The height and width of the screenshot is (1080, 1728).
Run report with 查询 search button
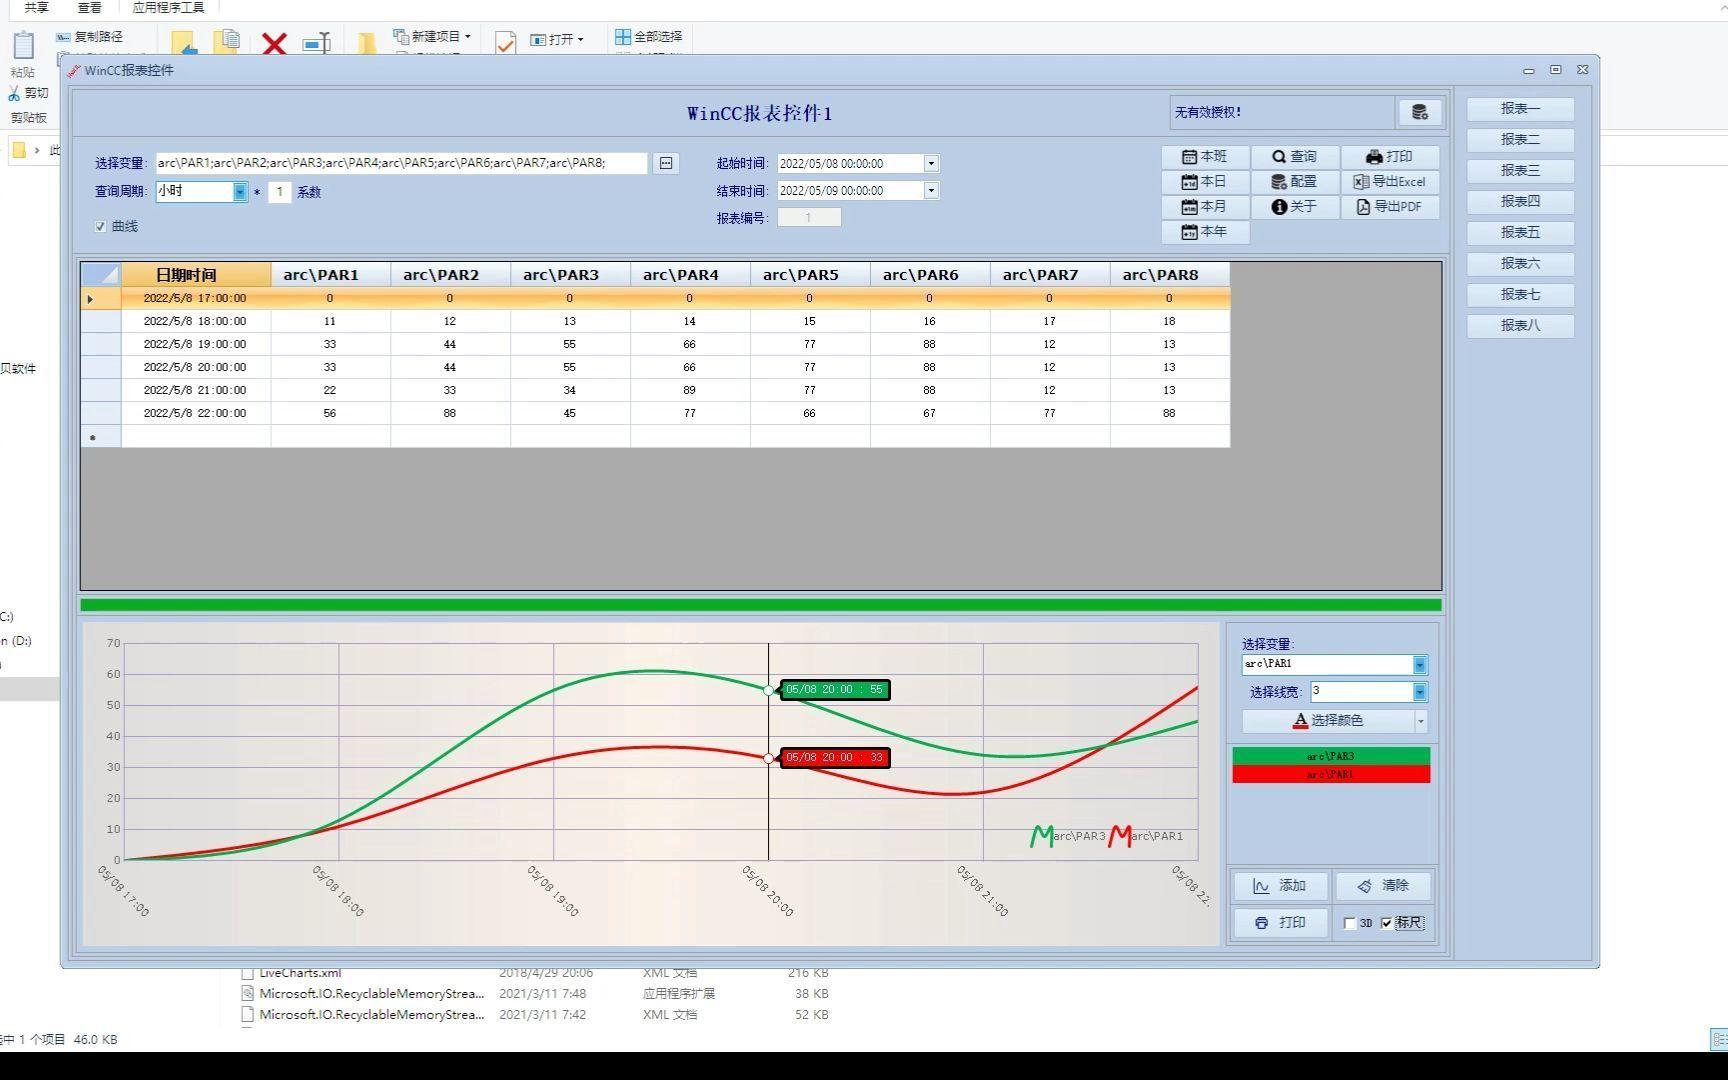(1295, 157)
